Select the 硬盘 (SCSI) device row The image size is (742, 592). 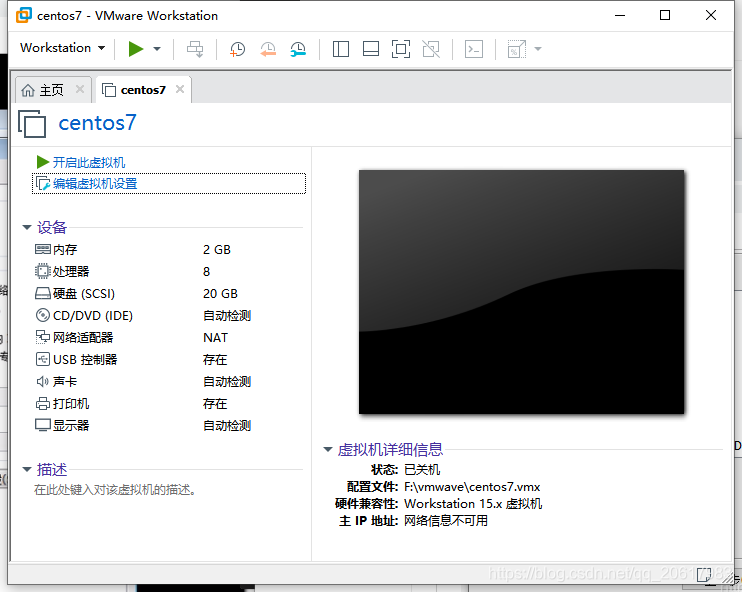tap(168, 293)
